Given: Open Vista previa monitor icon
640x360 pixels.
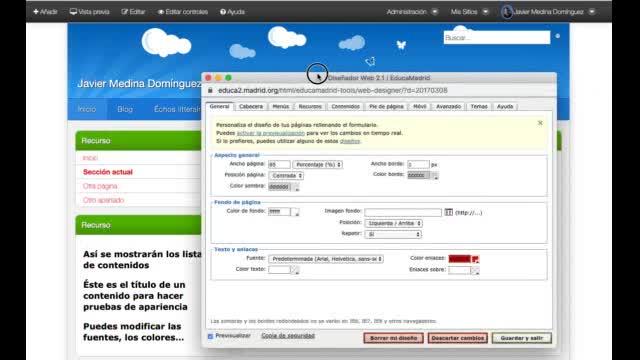Looking at the screenshot, I should (x=73, y=12).
